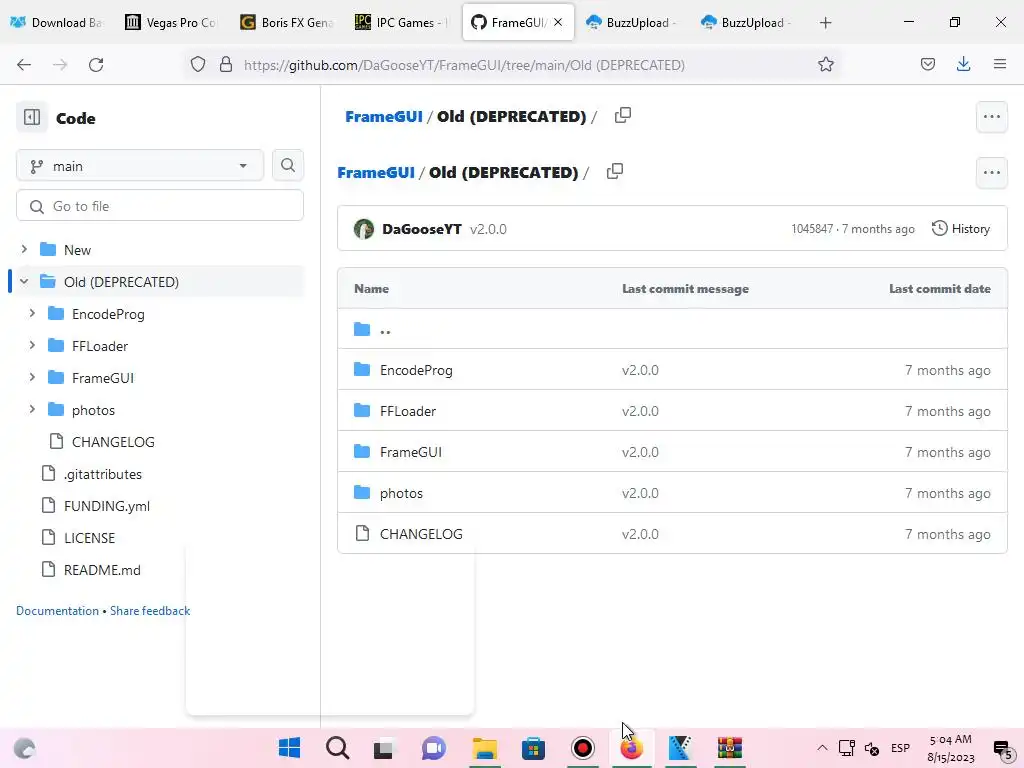The width and height of the screenshot is (1024, 768).
Task: Show hidden system tray icons
Action: (822, 748)
